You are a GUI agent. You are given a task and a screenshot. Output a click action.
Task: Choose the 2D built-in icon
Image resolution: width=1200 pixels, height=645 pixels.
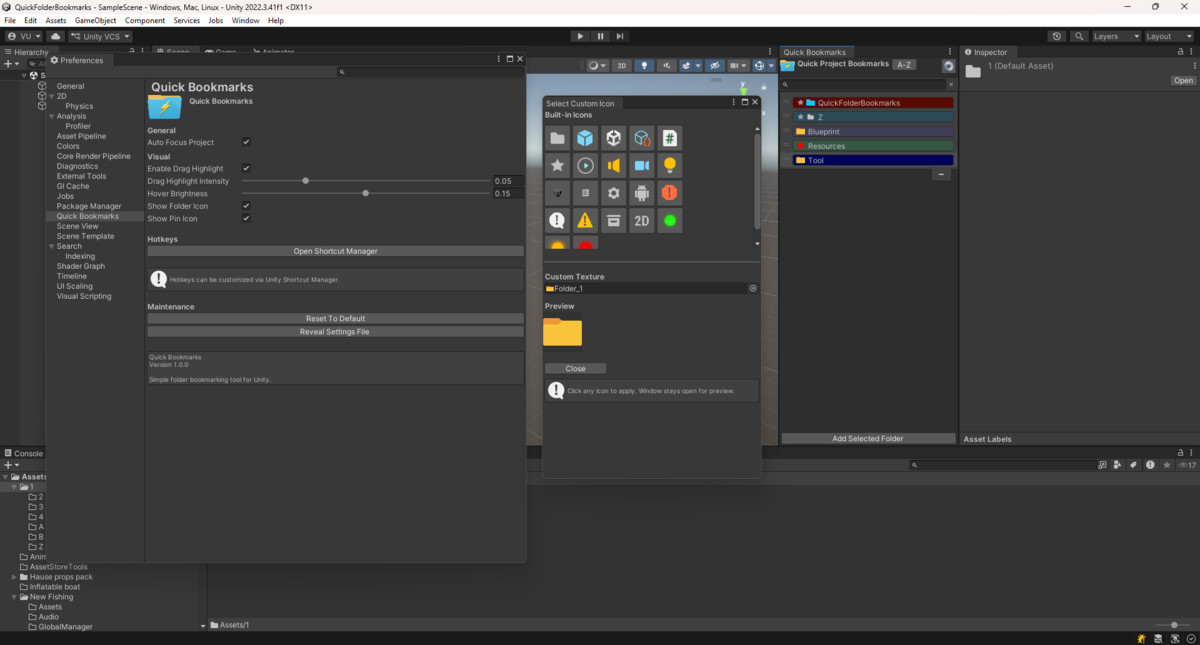(x=642, y=221)
